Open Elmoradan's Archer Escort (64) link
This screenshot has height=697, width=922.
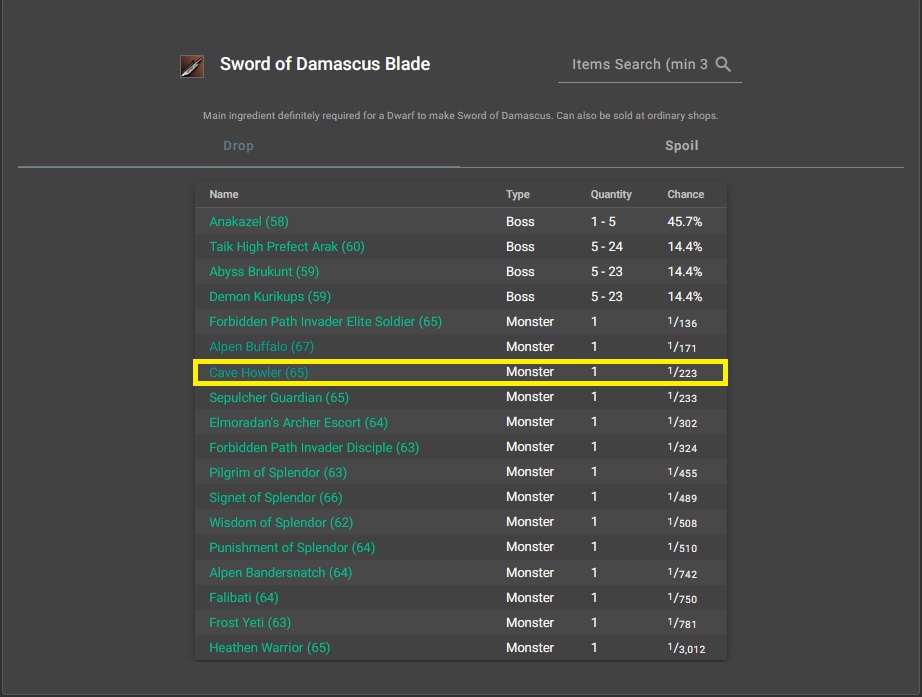298,422
